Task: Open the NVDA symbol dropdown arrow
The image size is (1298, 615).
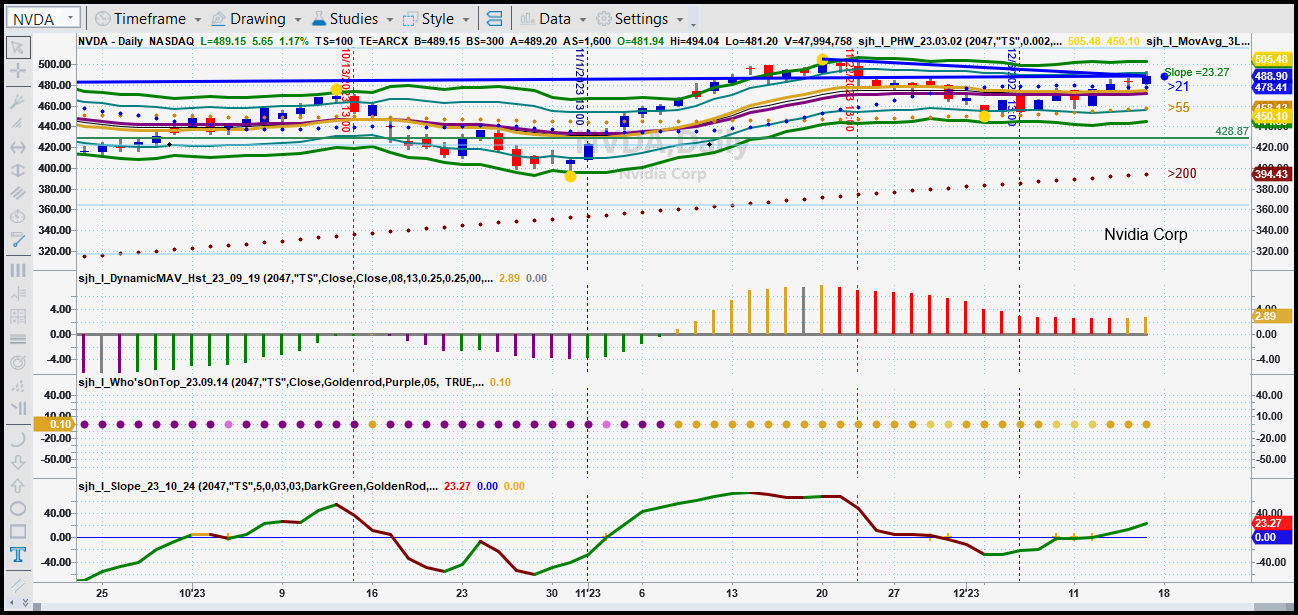Action: point(70,18)
